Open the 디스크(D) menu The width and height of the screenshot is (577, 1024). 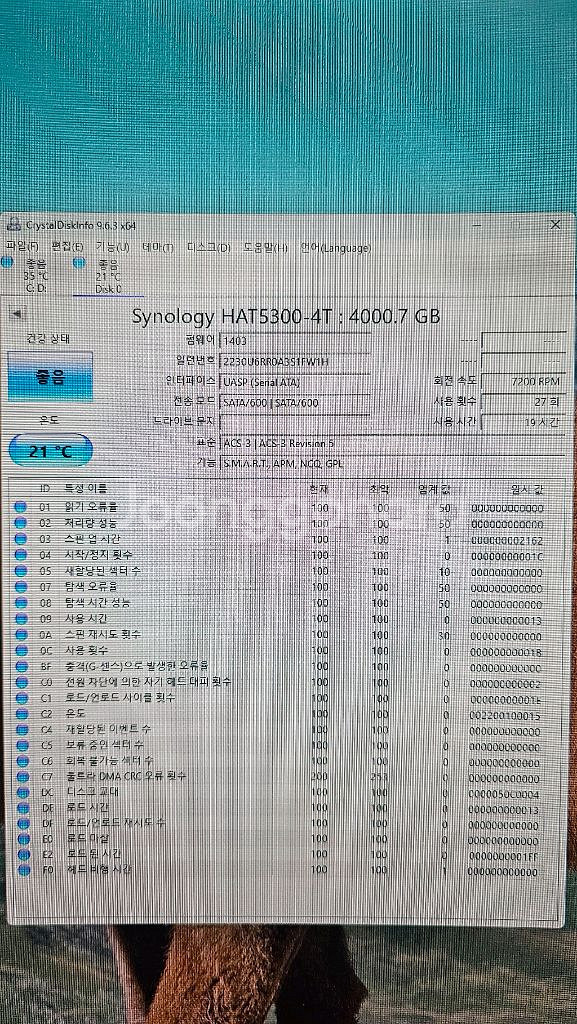click(209, 248)
